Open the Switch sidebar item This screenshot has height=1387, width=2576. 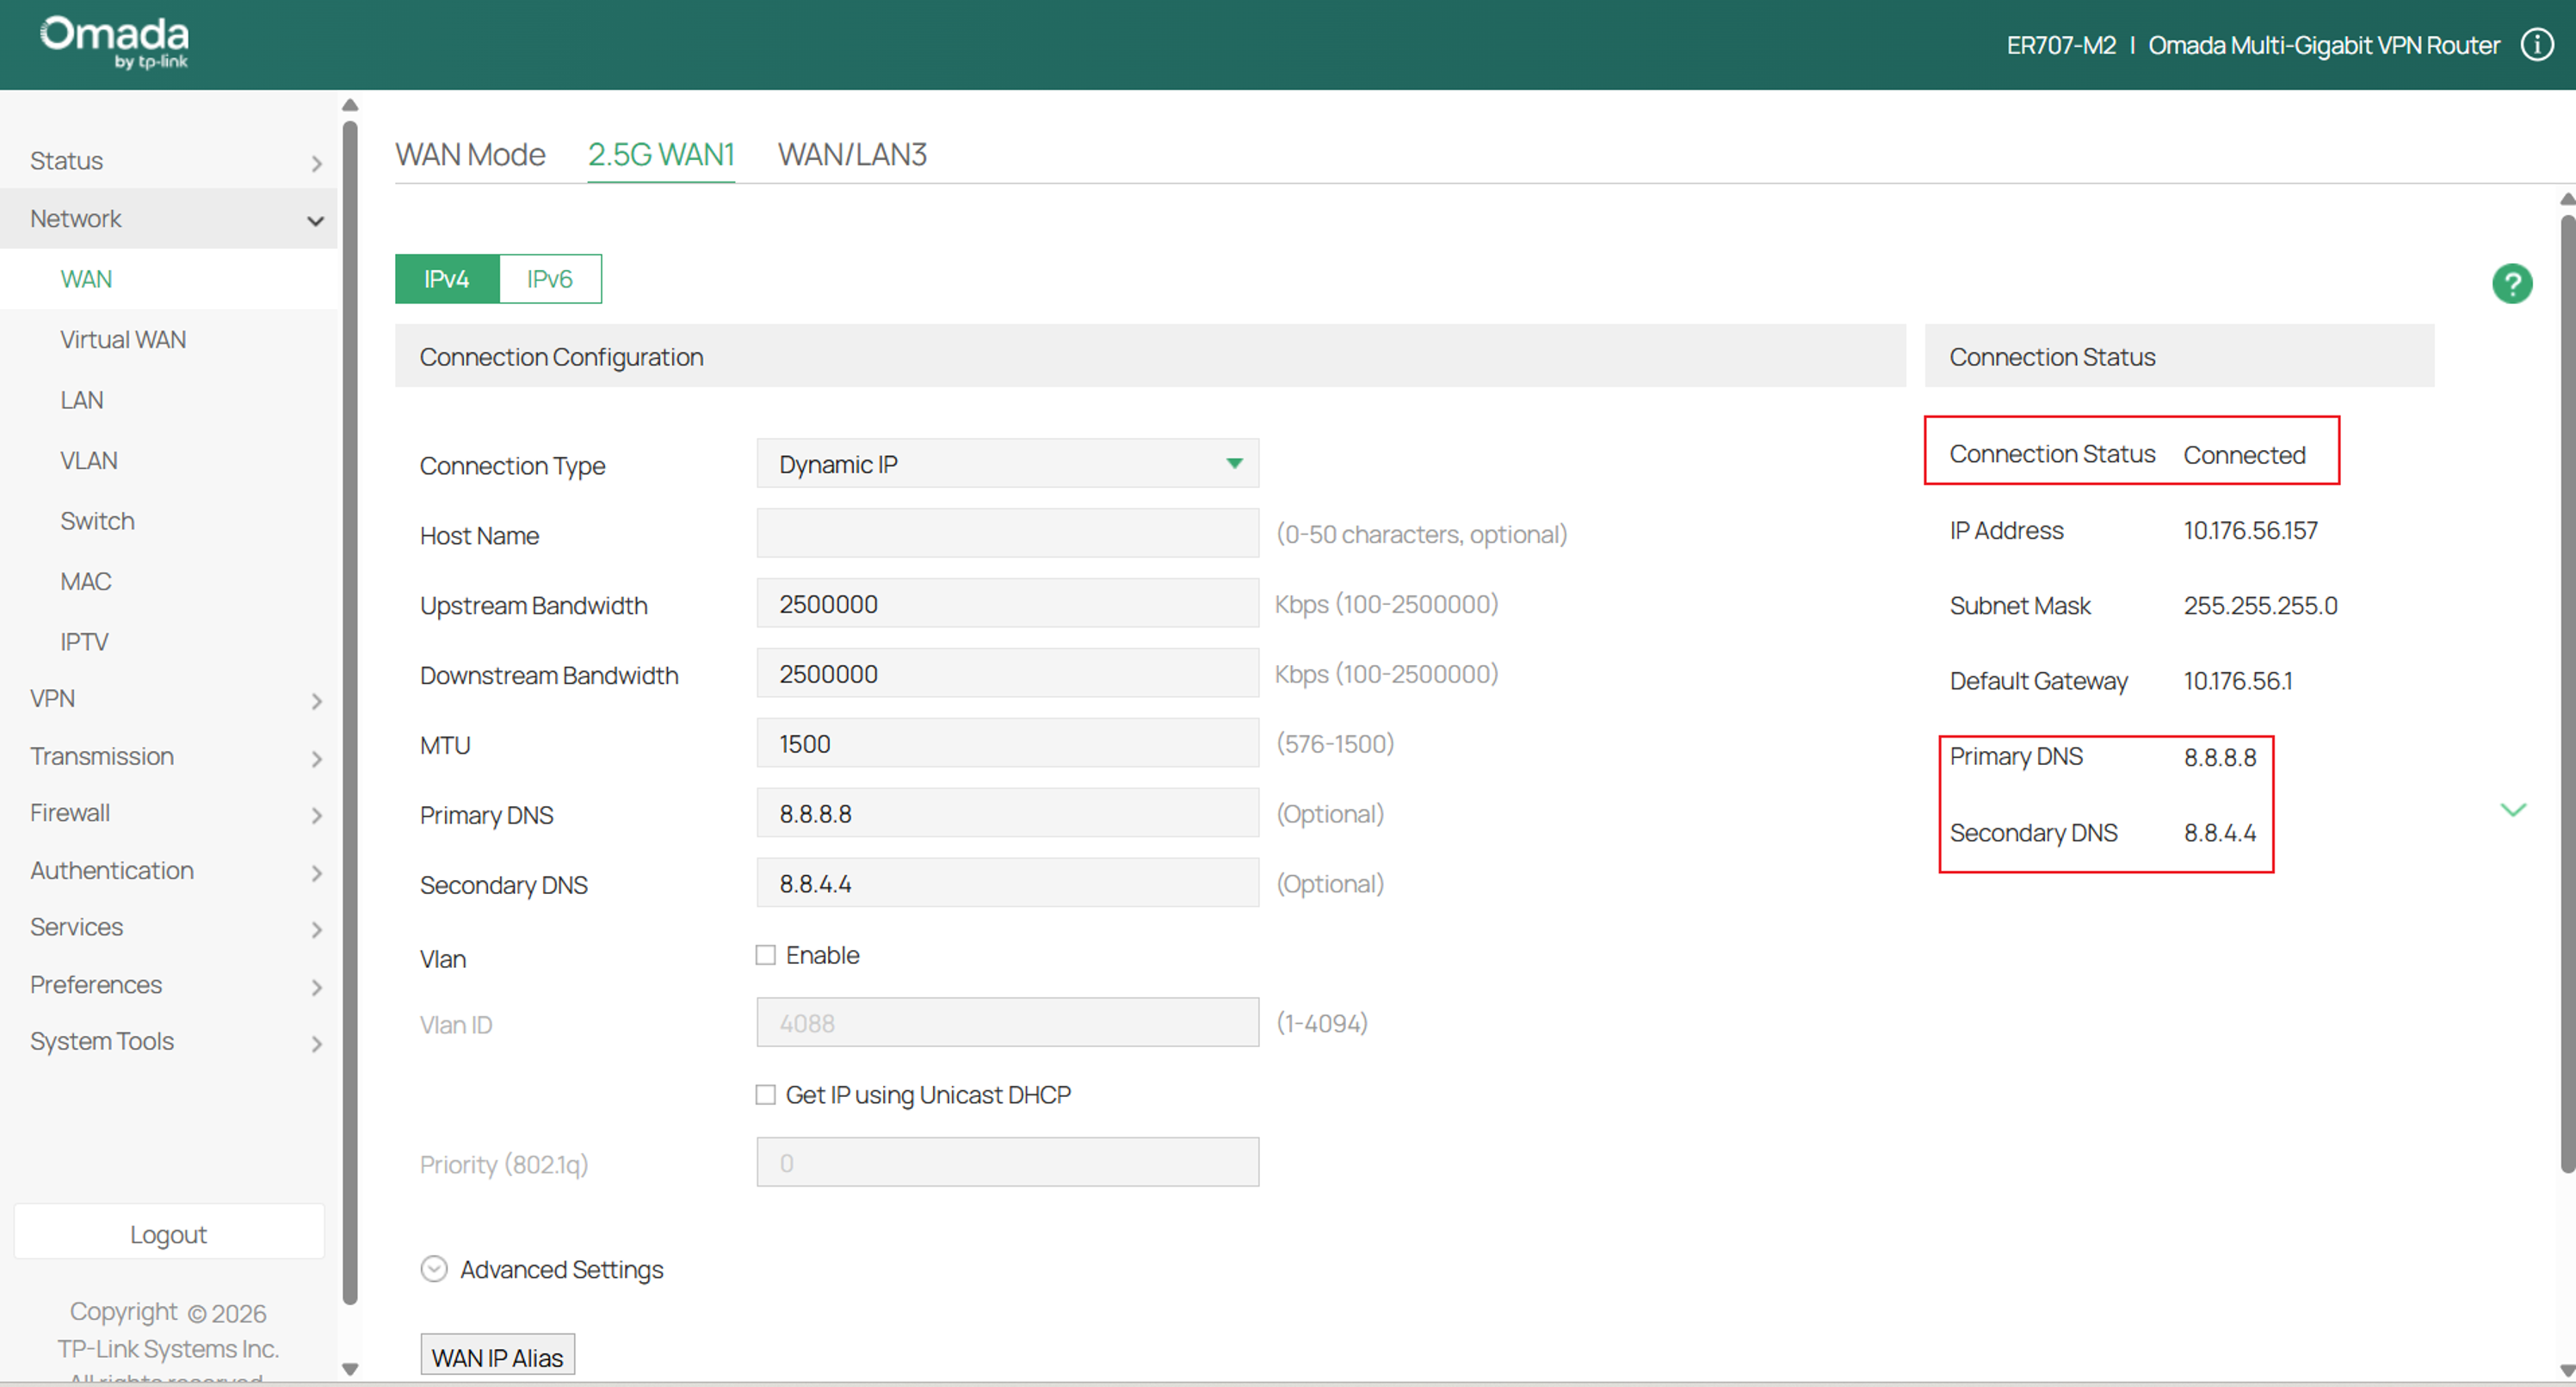point(169,521)
